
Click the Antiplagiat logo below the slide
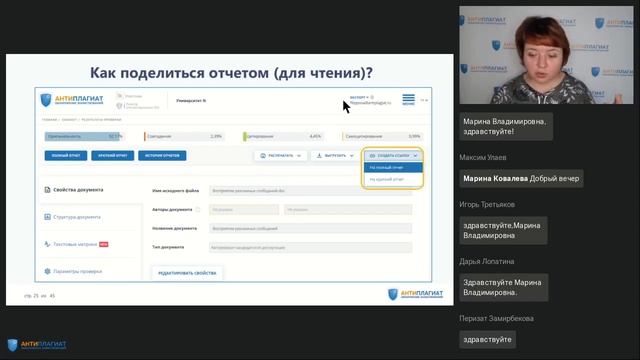(37, 345)
